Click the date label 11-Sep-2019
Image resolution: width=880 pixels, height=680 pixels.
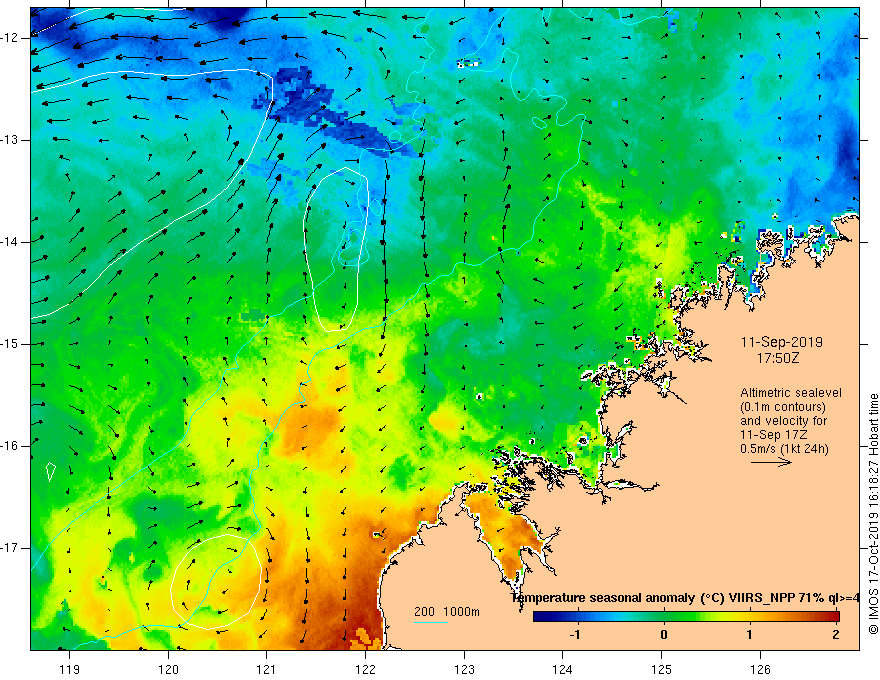(x=782, y=342)
